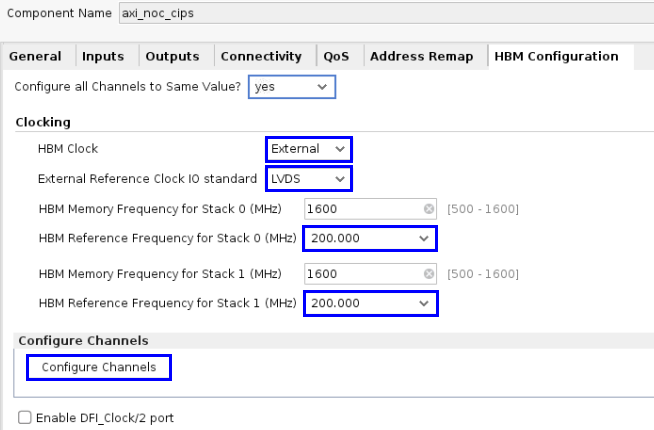654x430 pixels.
Task: Open the Inputs tab
Action: click(103, 57)
